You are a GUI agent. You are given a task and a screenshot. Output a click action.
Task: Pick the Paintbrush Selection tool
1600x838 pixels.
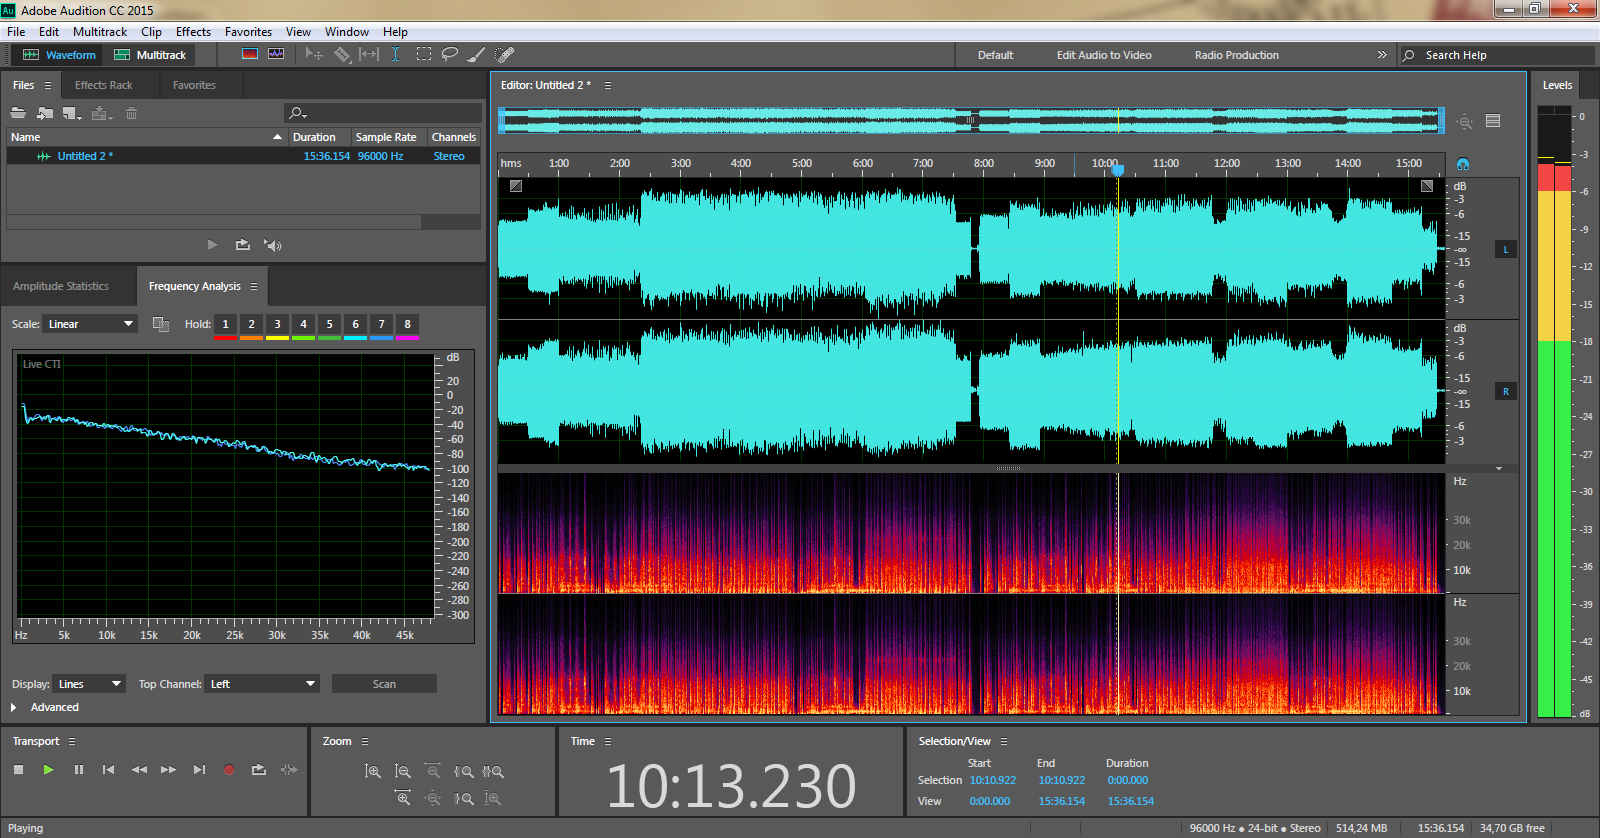477,54
